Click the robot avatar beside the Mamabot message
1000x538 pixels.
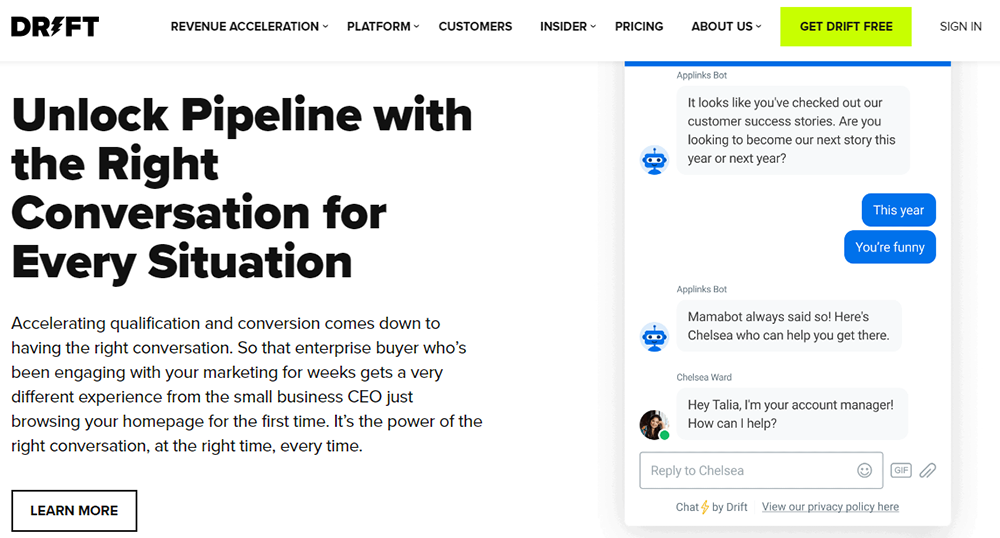(654, 337)
